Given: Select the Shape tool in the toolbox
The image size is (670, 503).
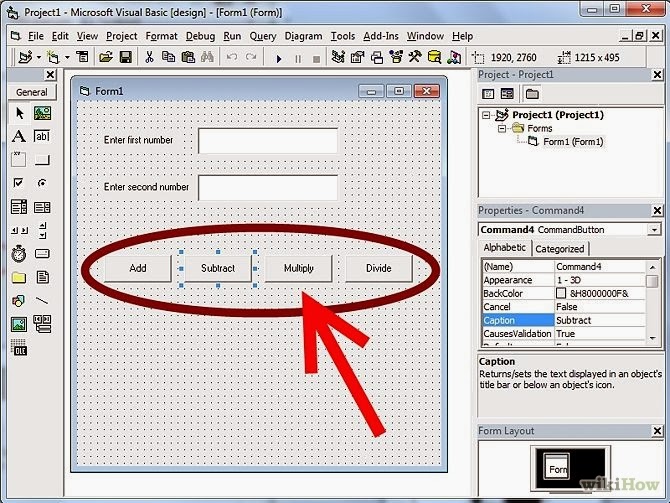Looking at the screenshot, I should point(18,301).
